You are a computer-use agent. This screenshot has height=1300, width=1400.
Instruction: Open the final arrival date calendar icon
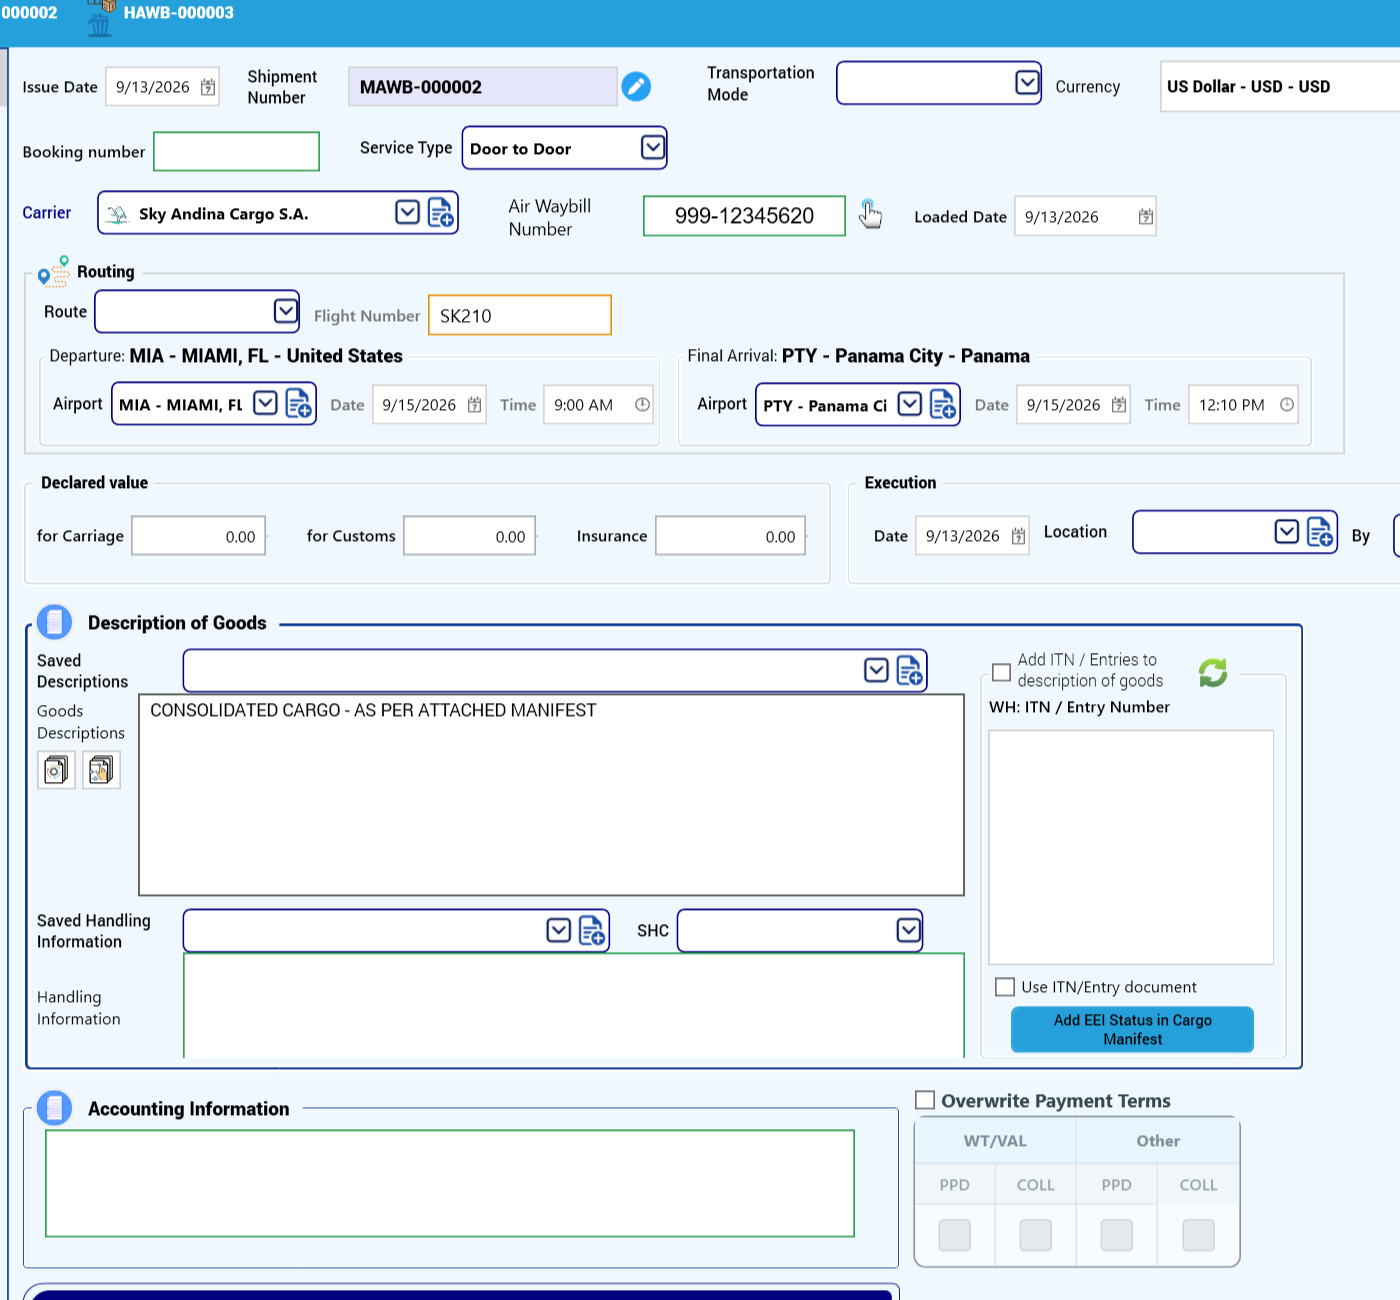(1119, 405)
